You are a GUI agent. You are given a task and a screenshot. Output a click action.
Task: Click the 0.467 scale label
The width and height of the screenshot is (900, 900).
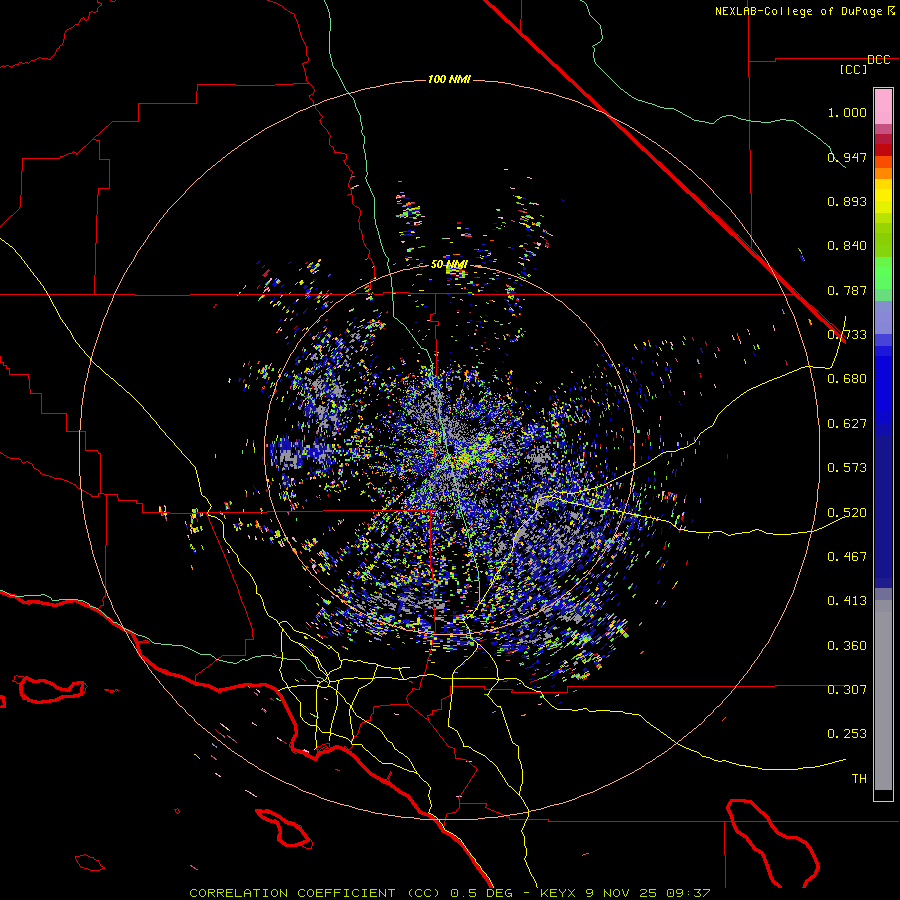(847, 557)
